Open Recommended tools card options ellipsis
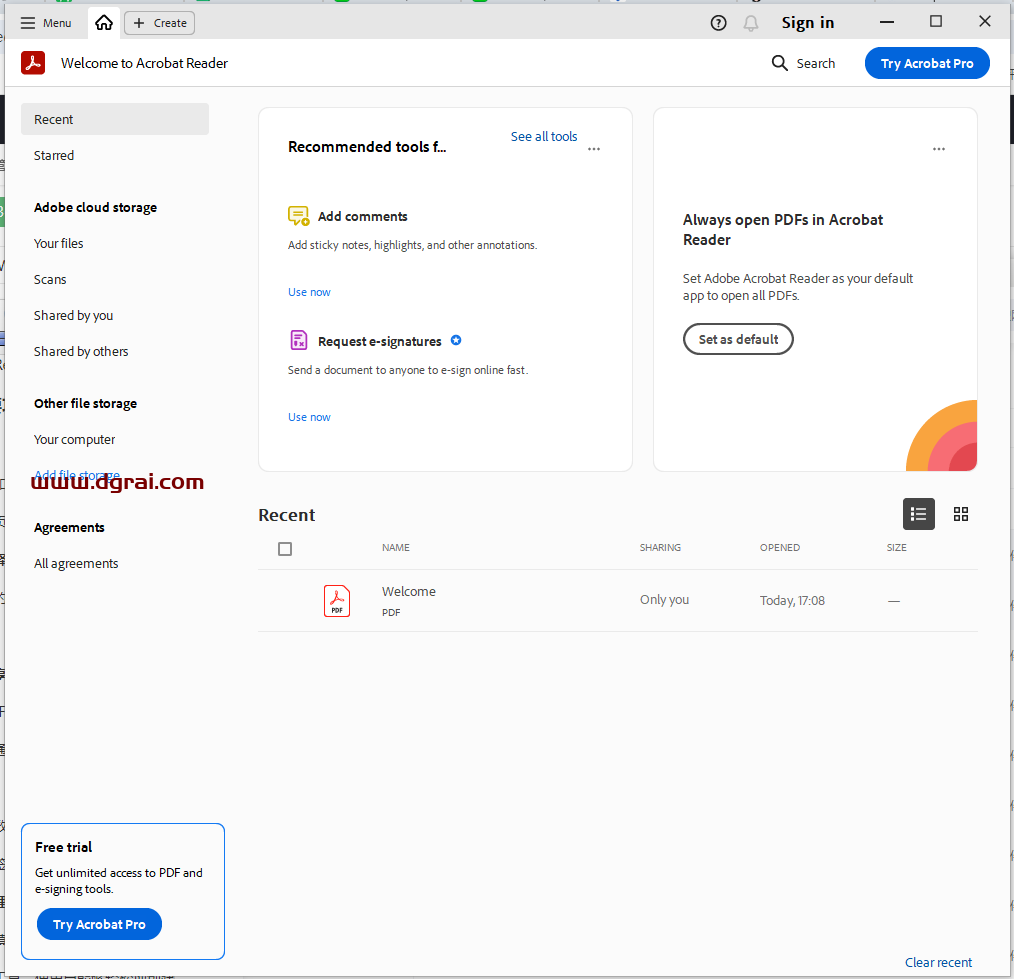 coord(594,149)
